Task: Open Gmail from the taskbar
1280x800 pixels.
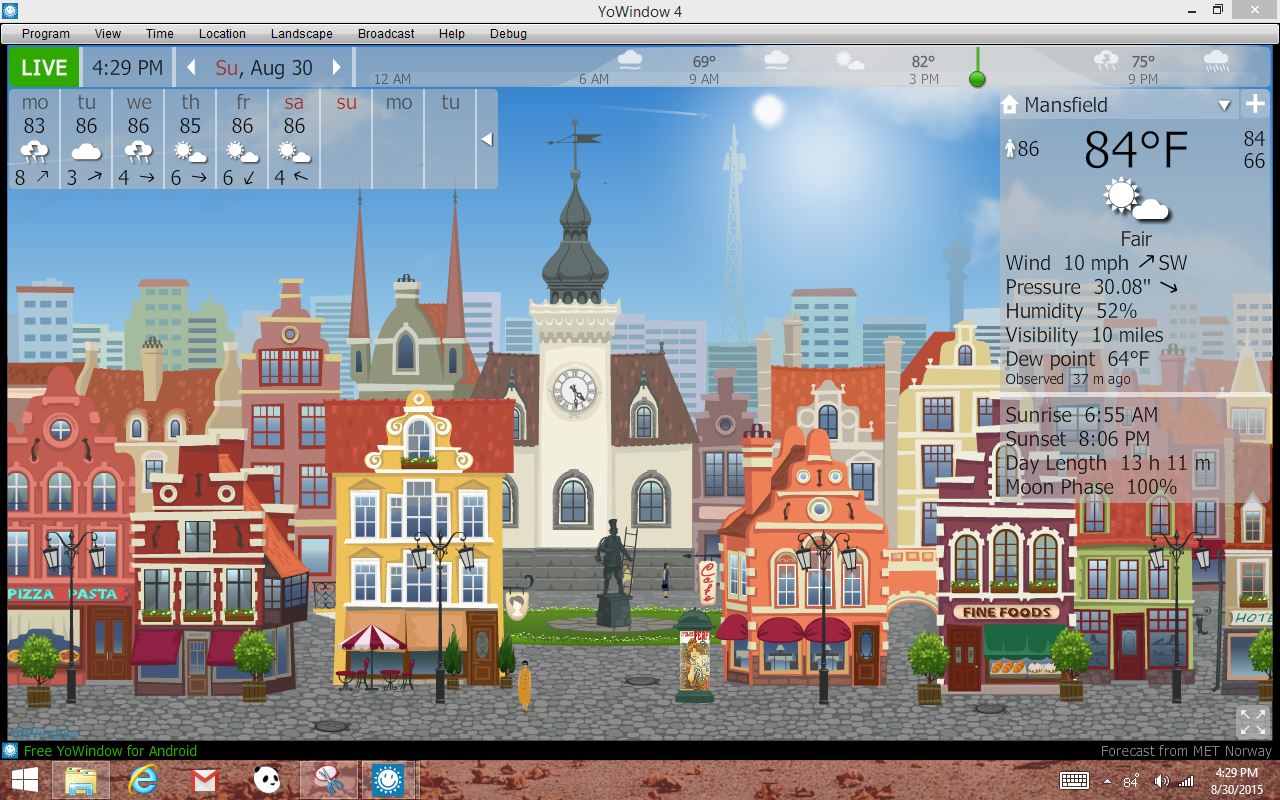Action: (x=204, y=779)
